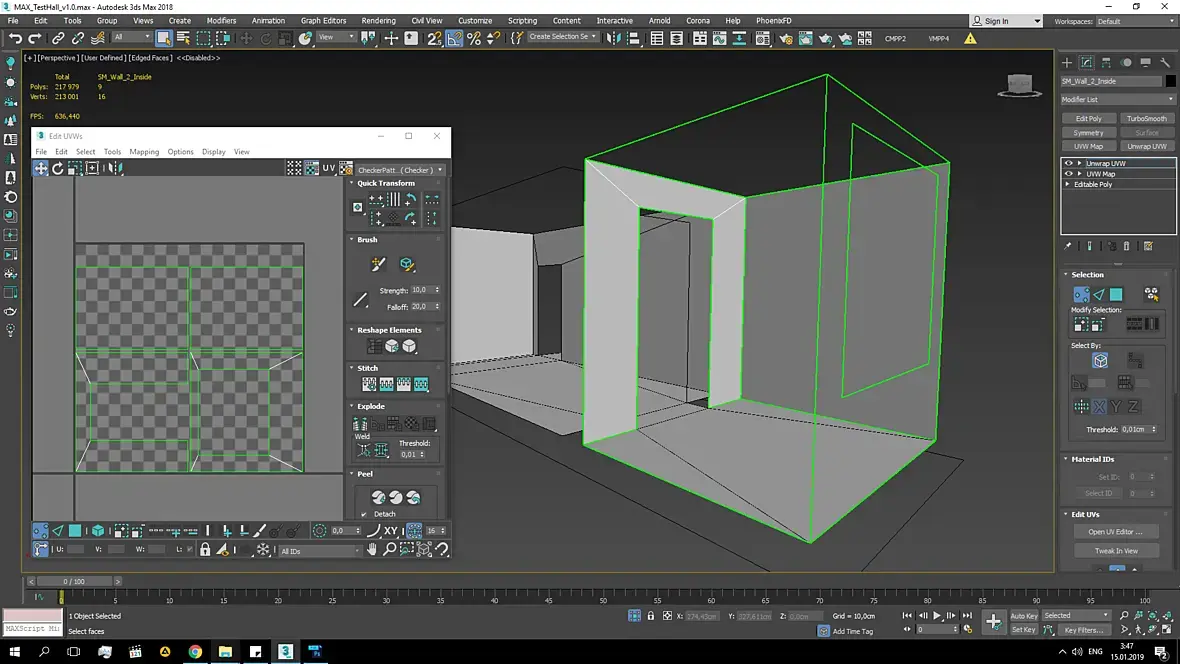Open the Modifier List dropdown
The width and height of the screenshot is (1180, 664).
[1118, 99]
